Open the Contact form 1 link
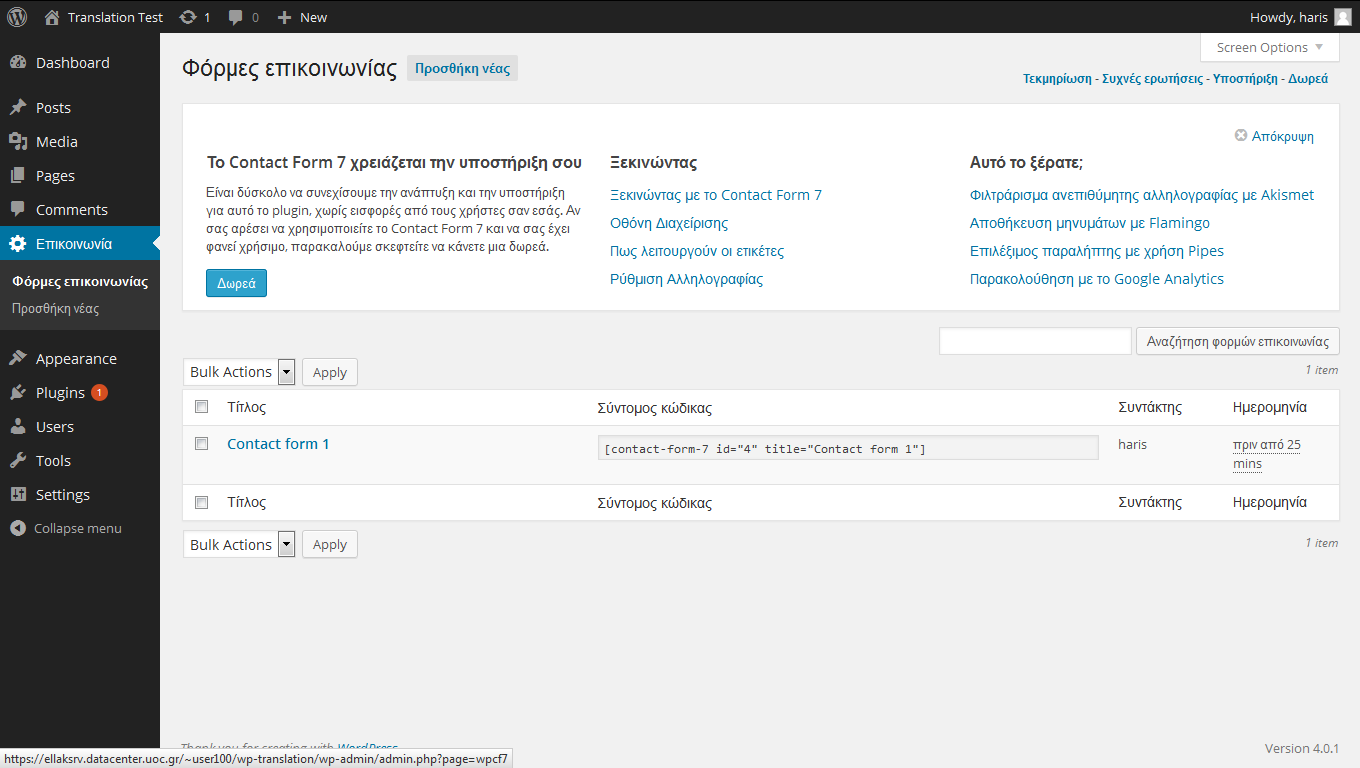Viewport: 1360px width, 768px height. point(278,443)
